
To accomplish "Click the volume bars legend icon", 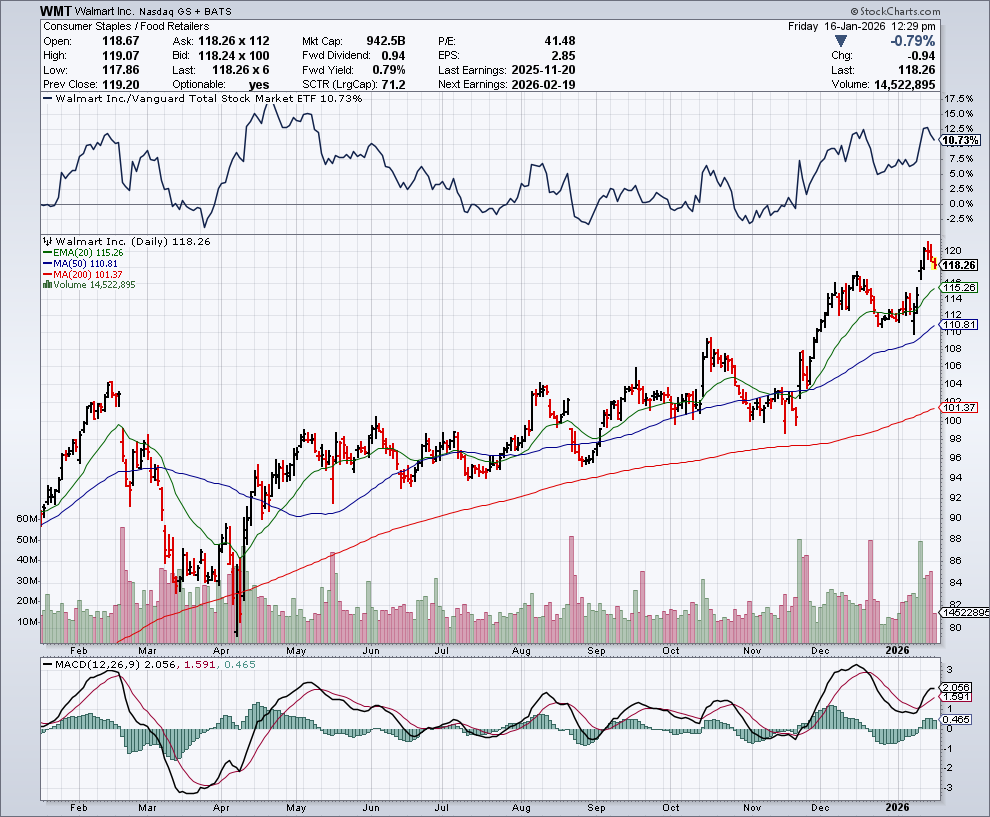I will 45,285.
